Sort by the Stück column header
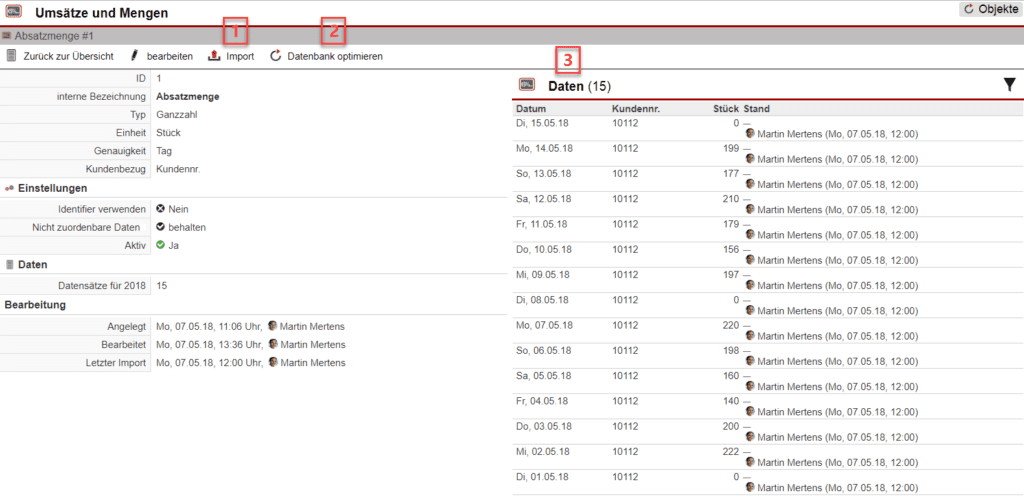 (x=725, y=108)
